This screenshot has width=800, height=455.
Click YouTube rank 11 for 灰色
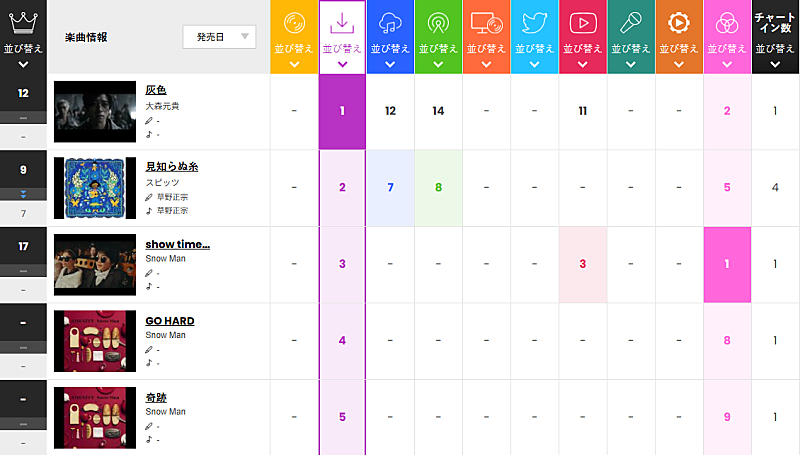tap(583, 111)
